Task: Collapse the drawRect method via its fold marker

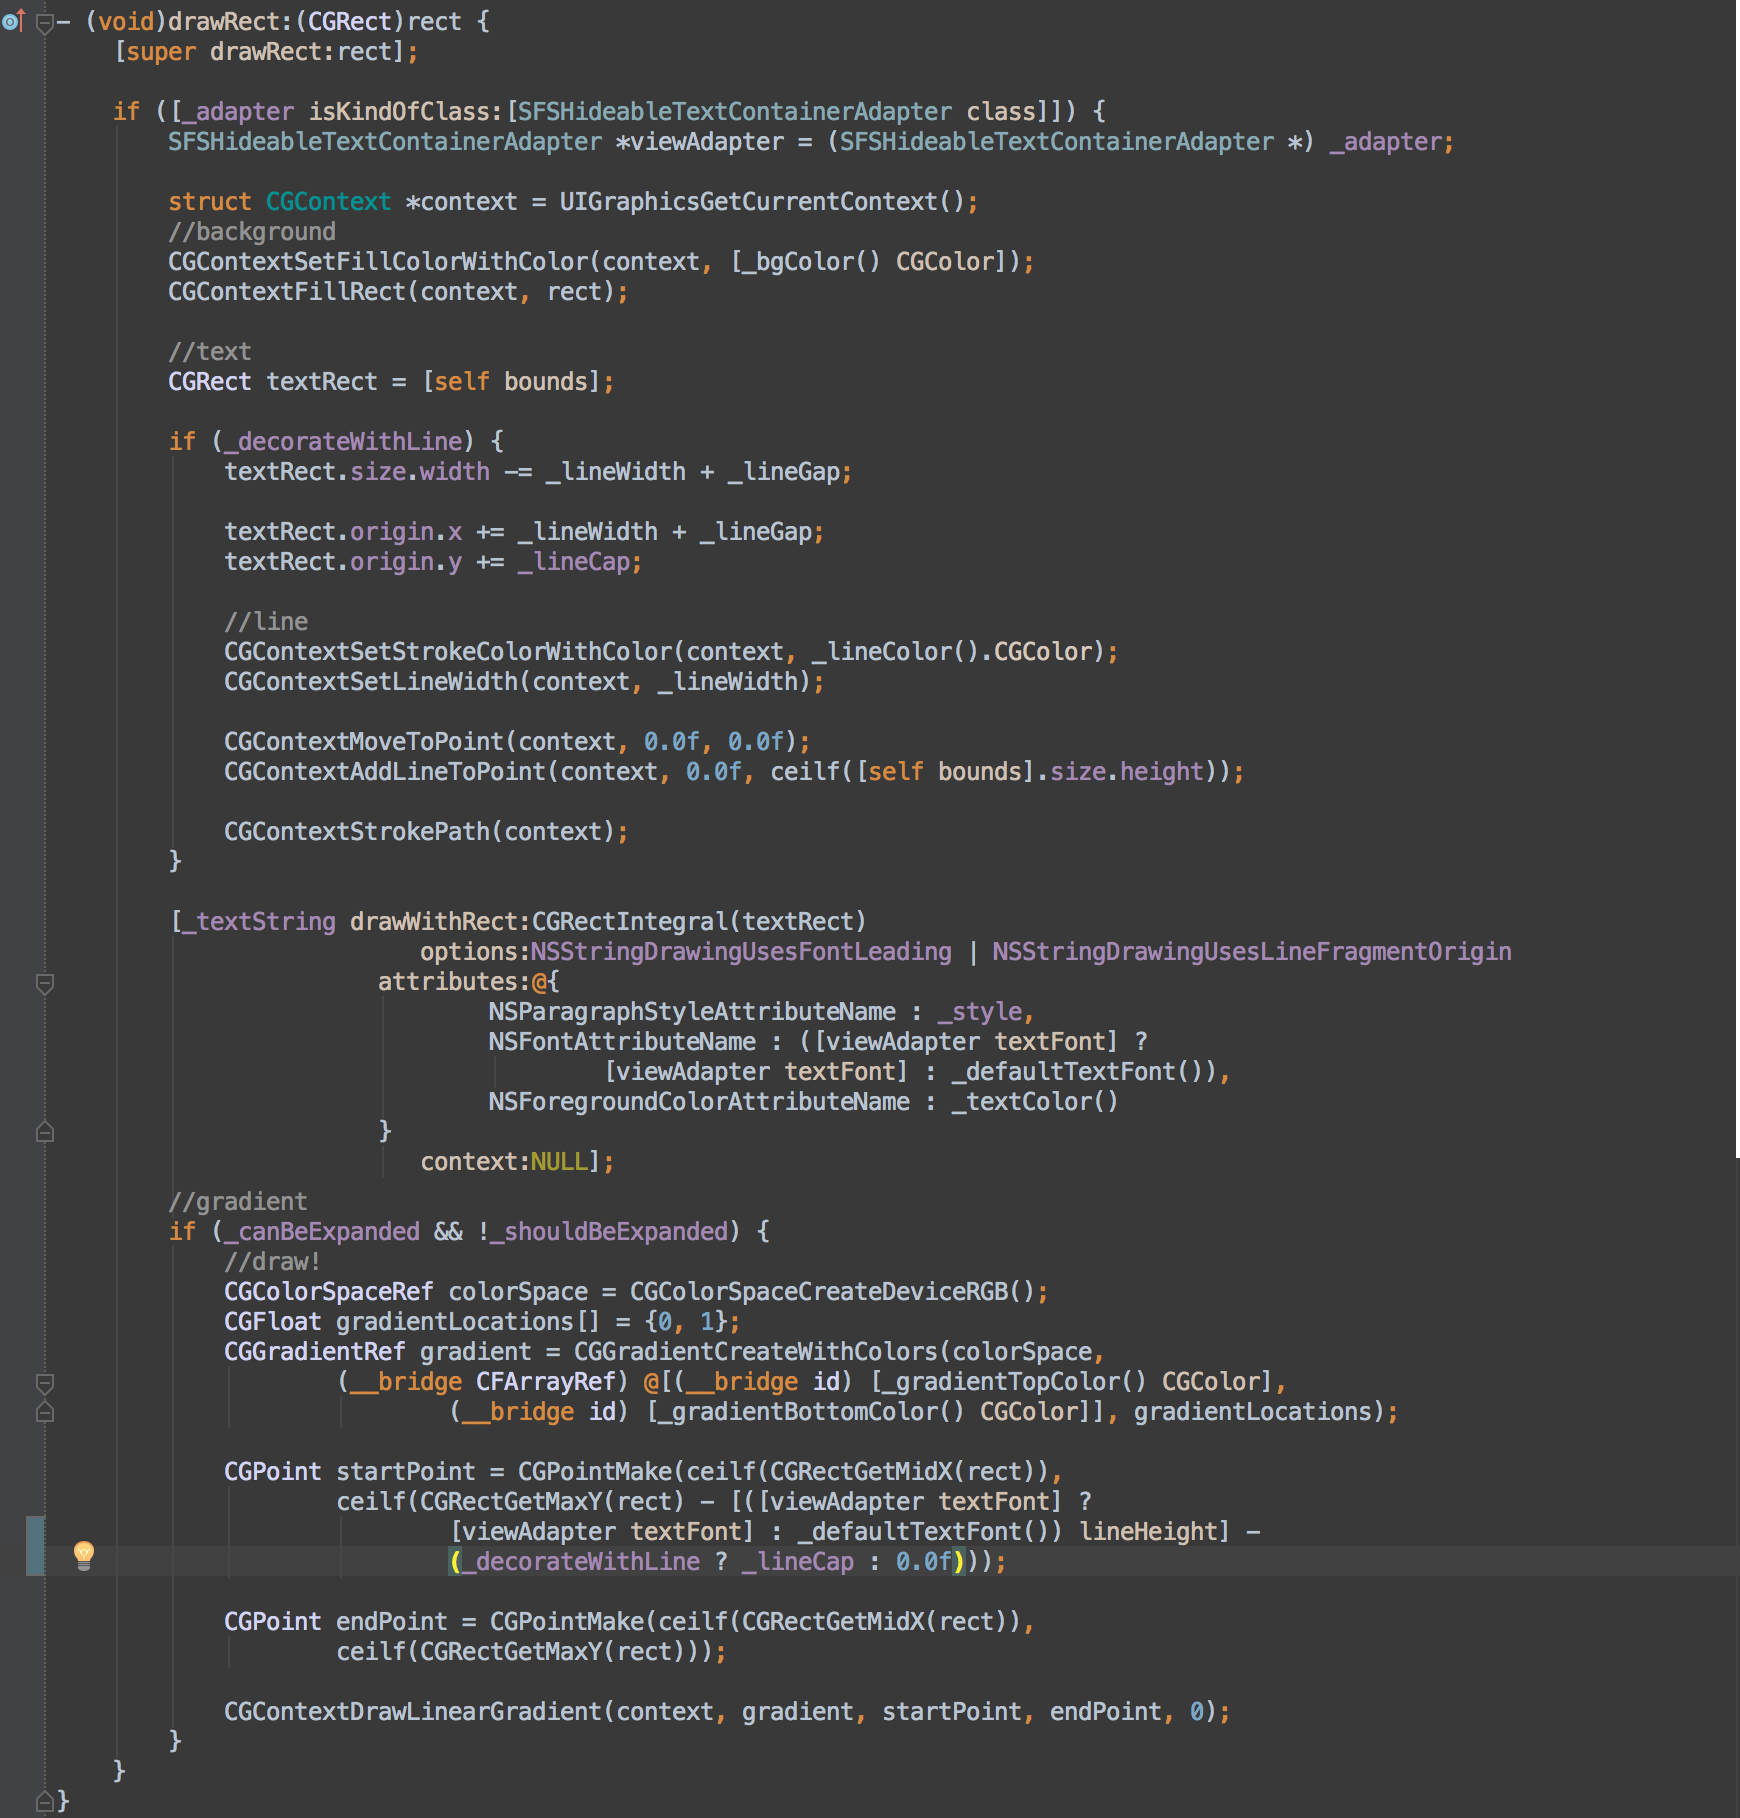Action: click(45, 22)
